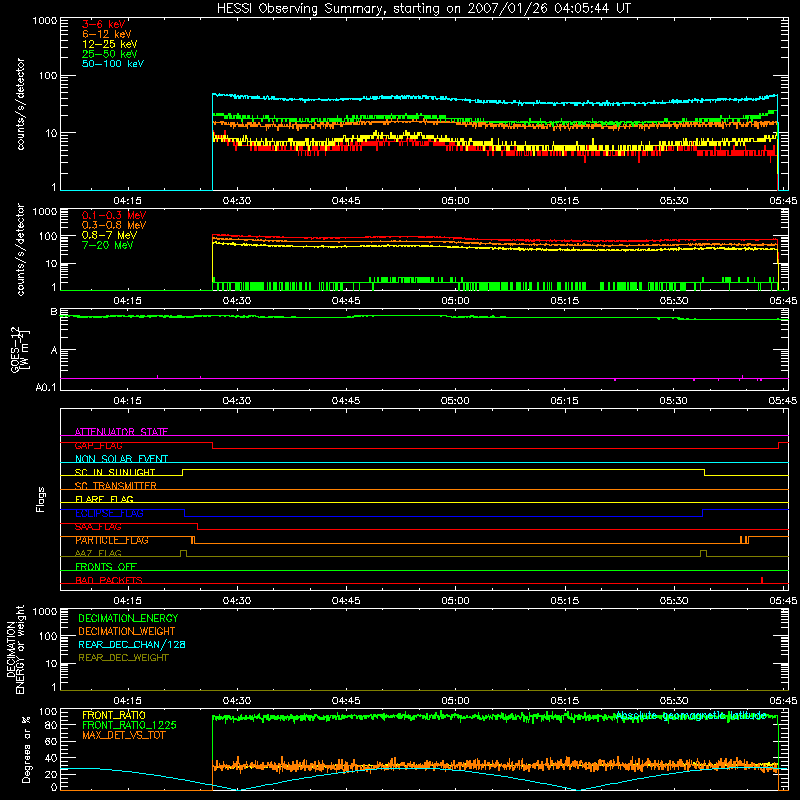Click the vertical Flags axis title
800x800 pixels.
pos(41,499)
